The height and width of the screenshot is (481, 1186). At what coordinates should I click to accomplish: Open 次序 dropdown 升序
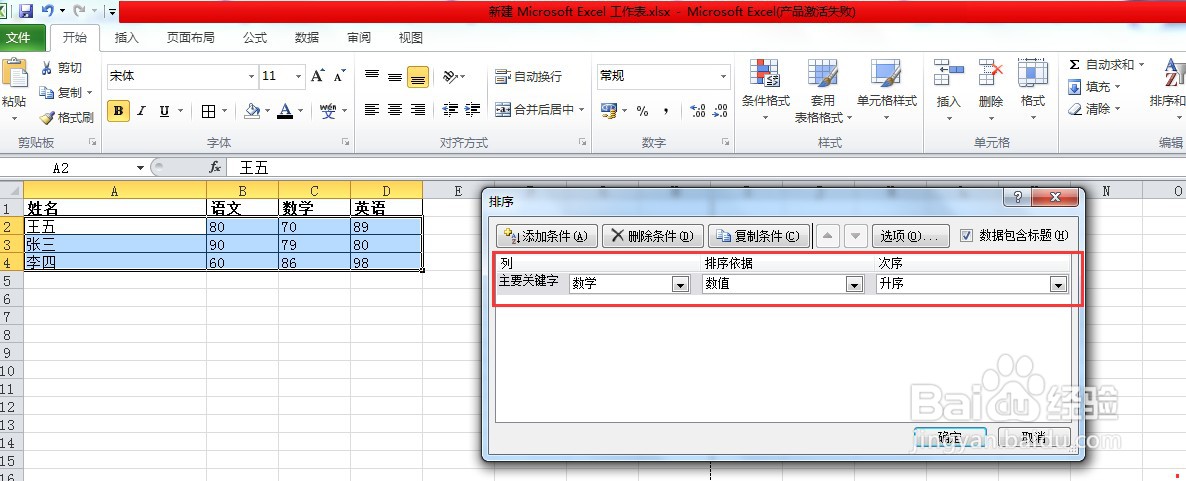click(1058, 284)
